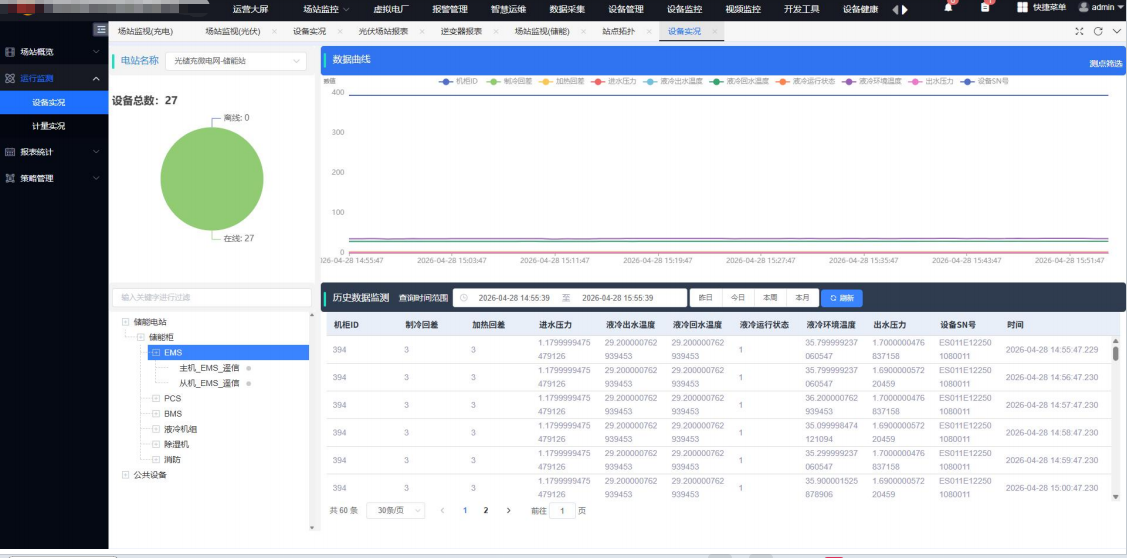Close the 站点拓扑 tab

(x=648, y=32)
